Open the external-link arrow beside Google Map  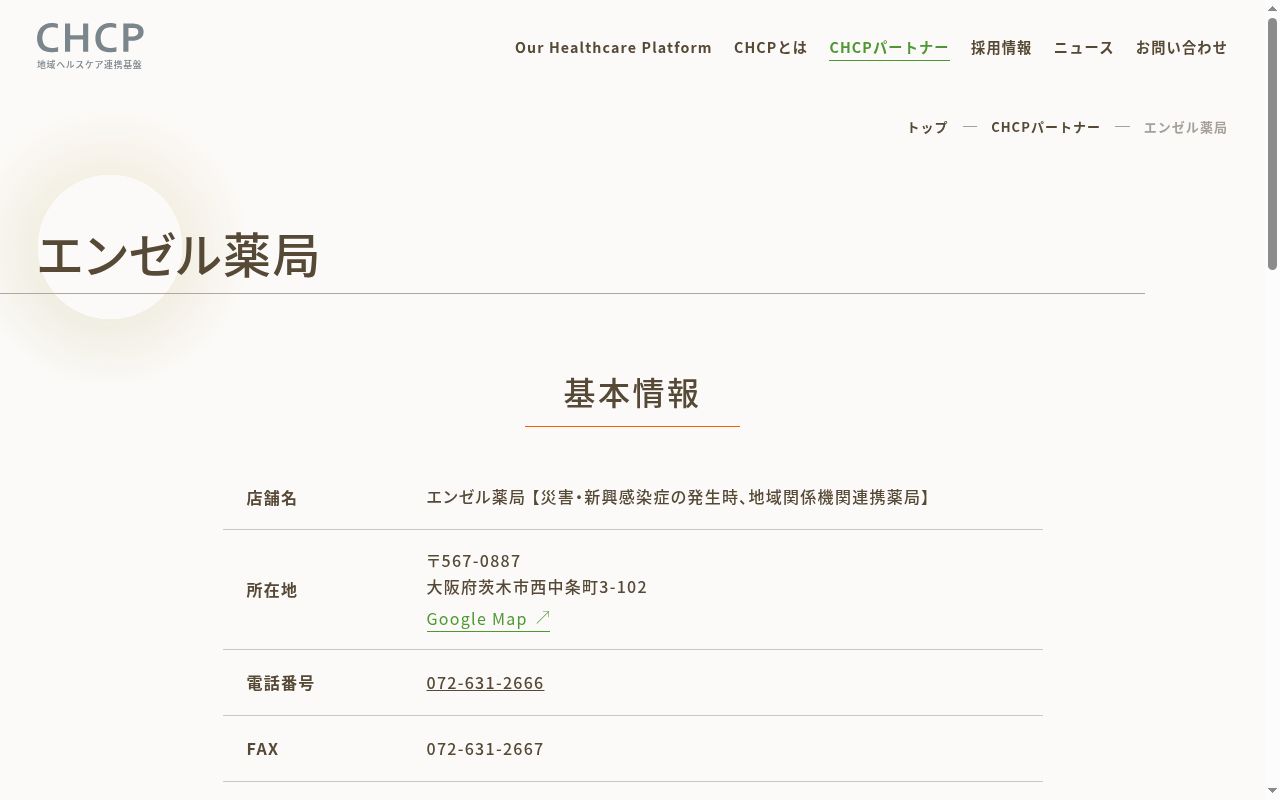pos(543,618)
